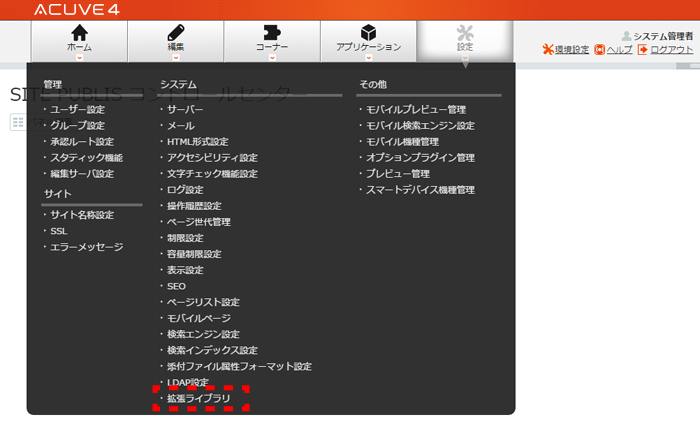Click the cube Application icon
700x444 pixels.
[x=368, y=33]
